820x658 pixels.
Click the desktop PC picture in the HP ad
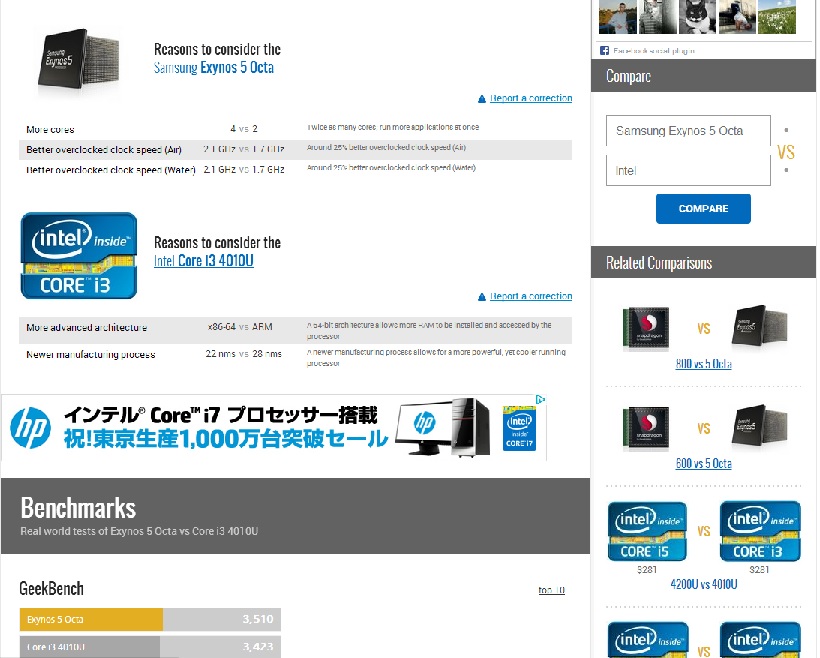[443, 427]
